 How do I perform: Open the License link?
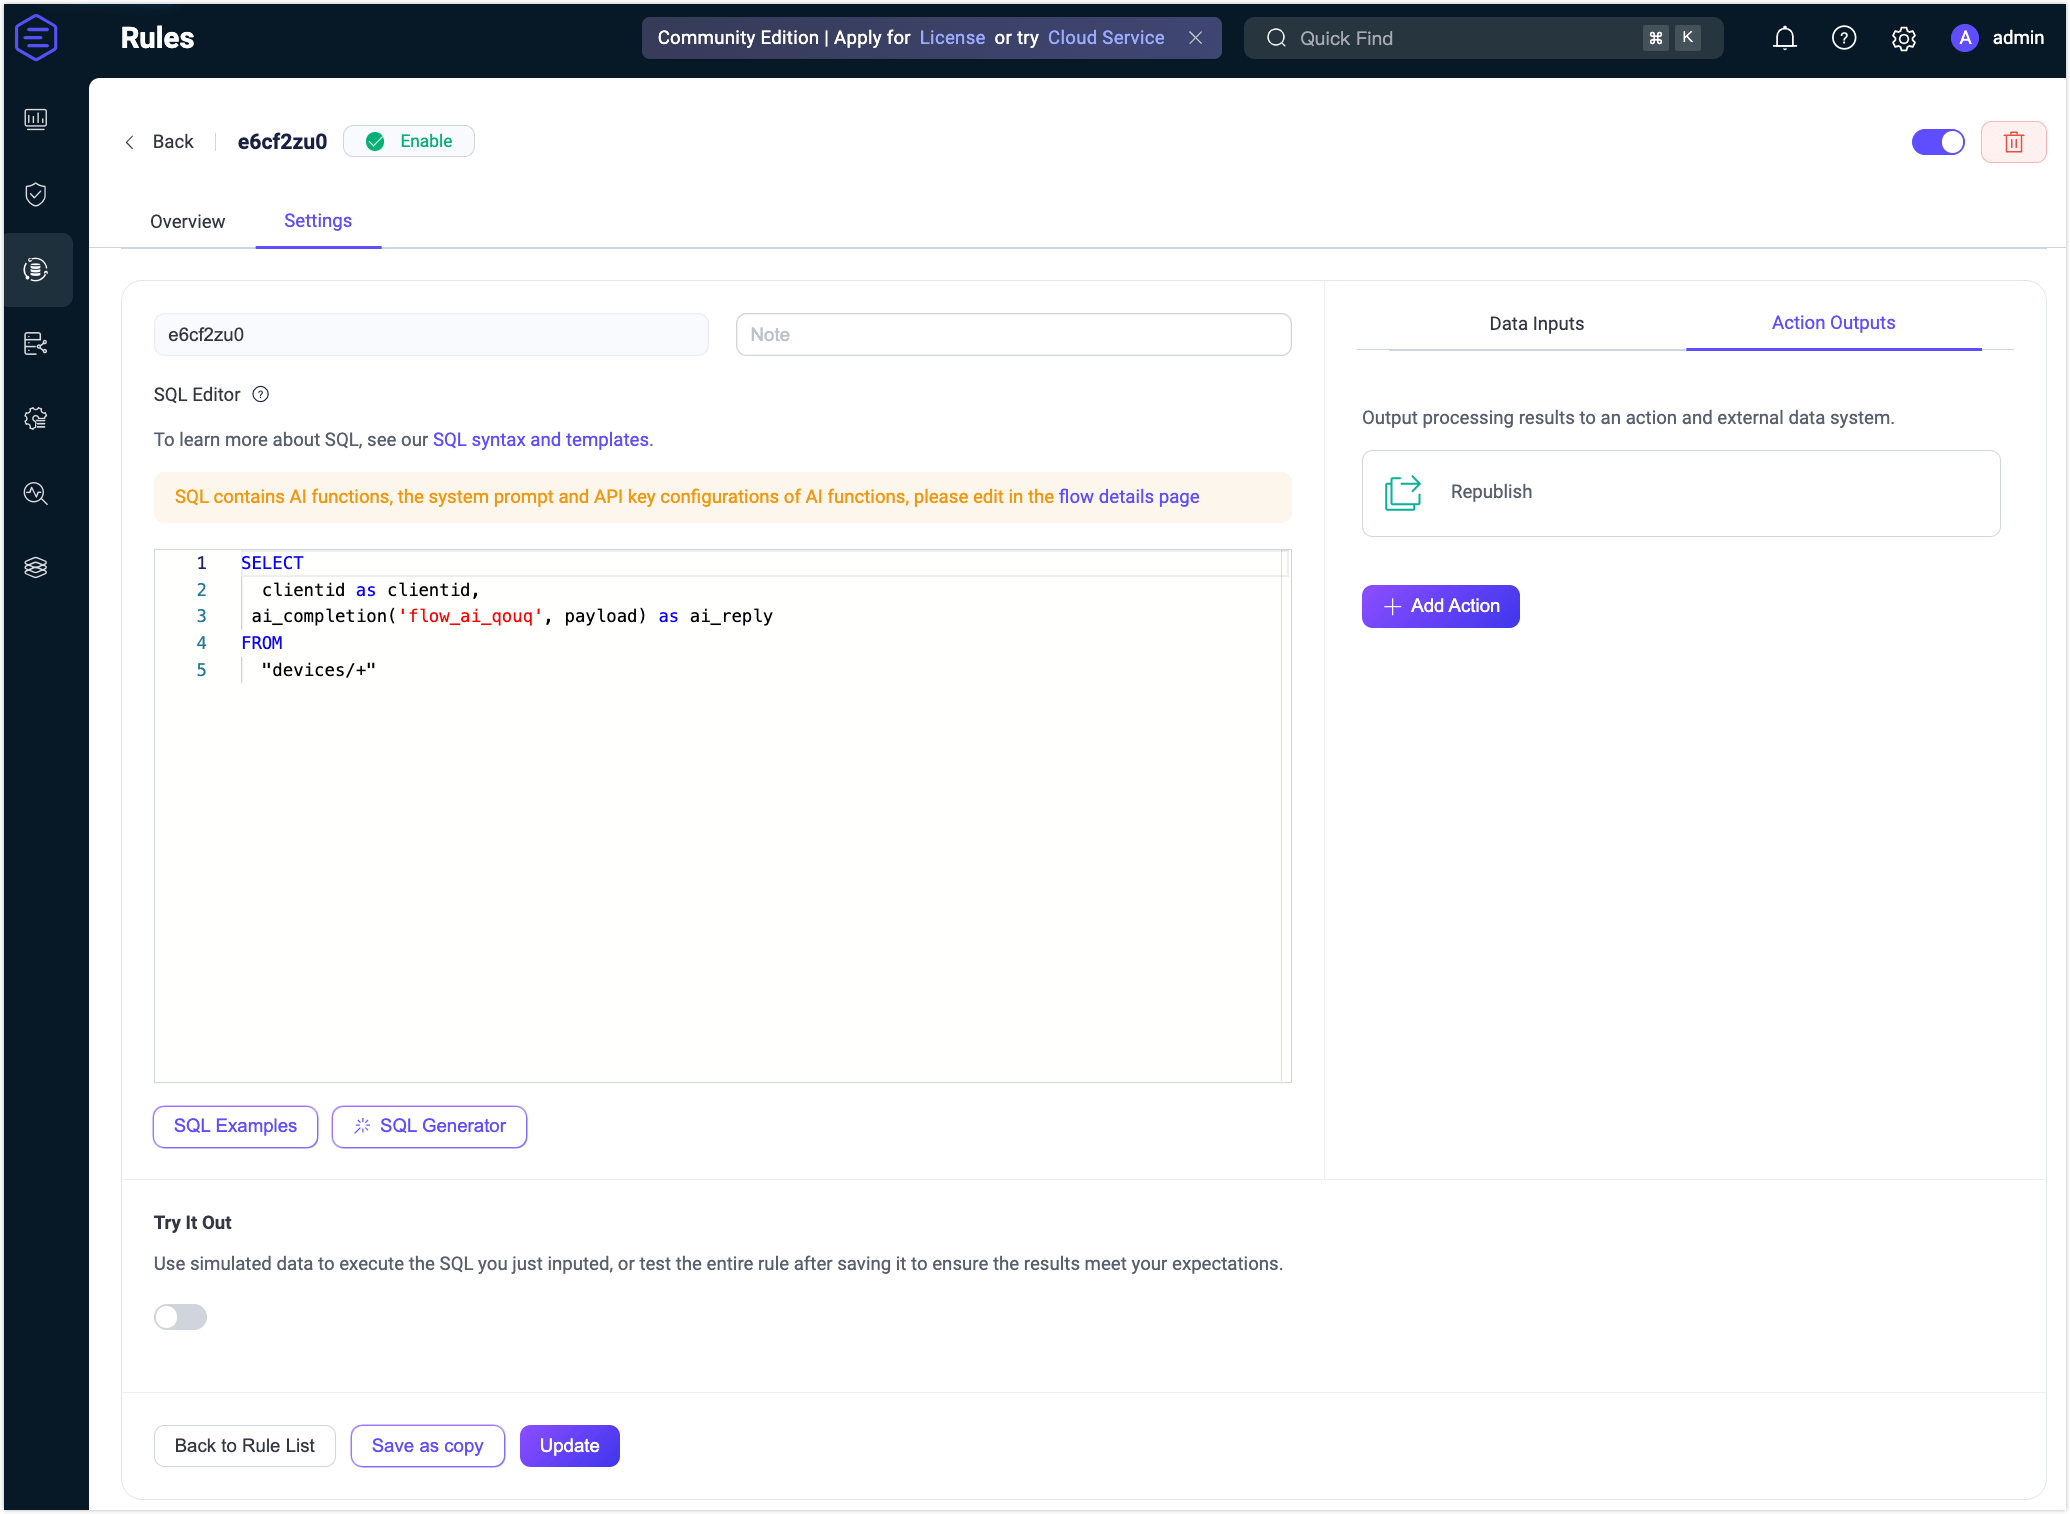coord(952,38)
